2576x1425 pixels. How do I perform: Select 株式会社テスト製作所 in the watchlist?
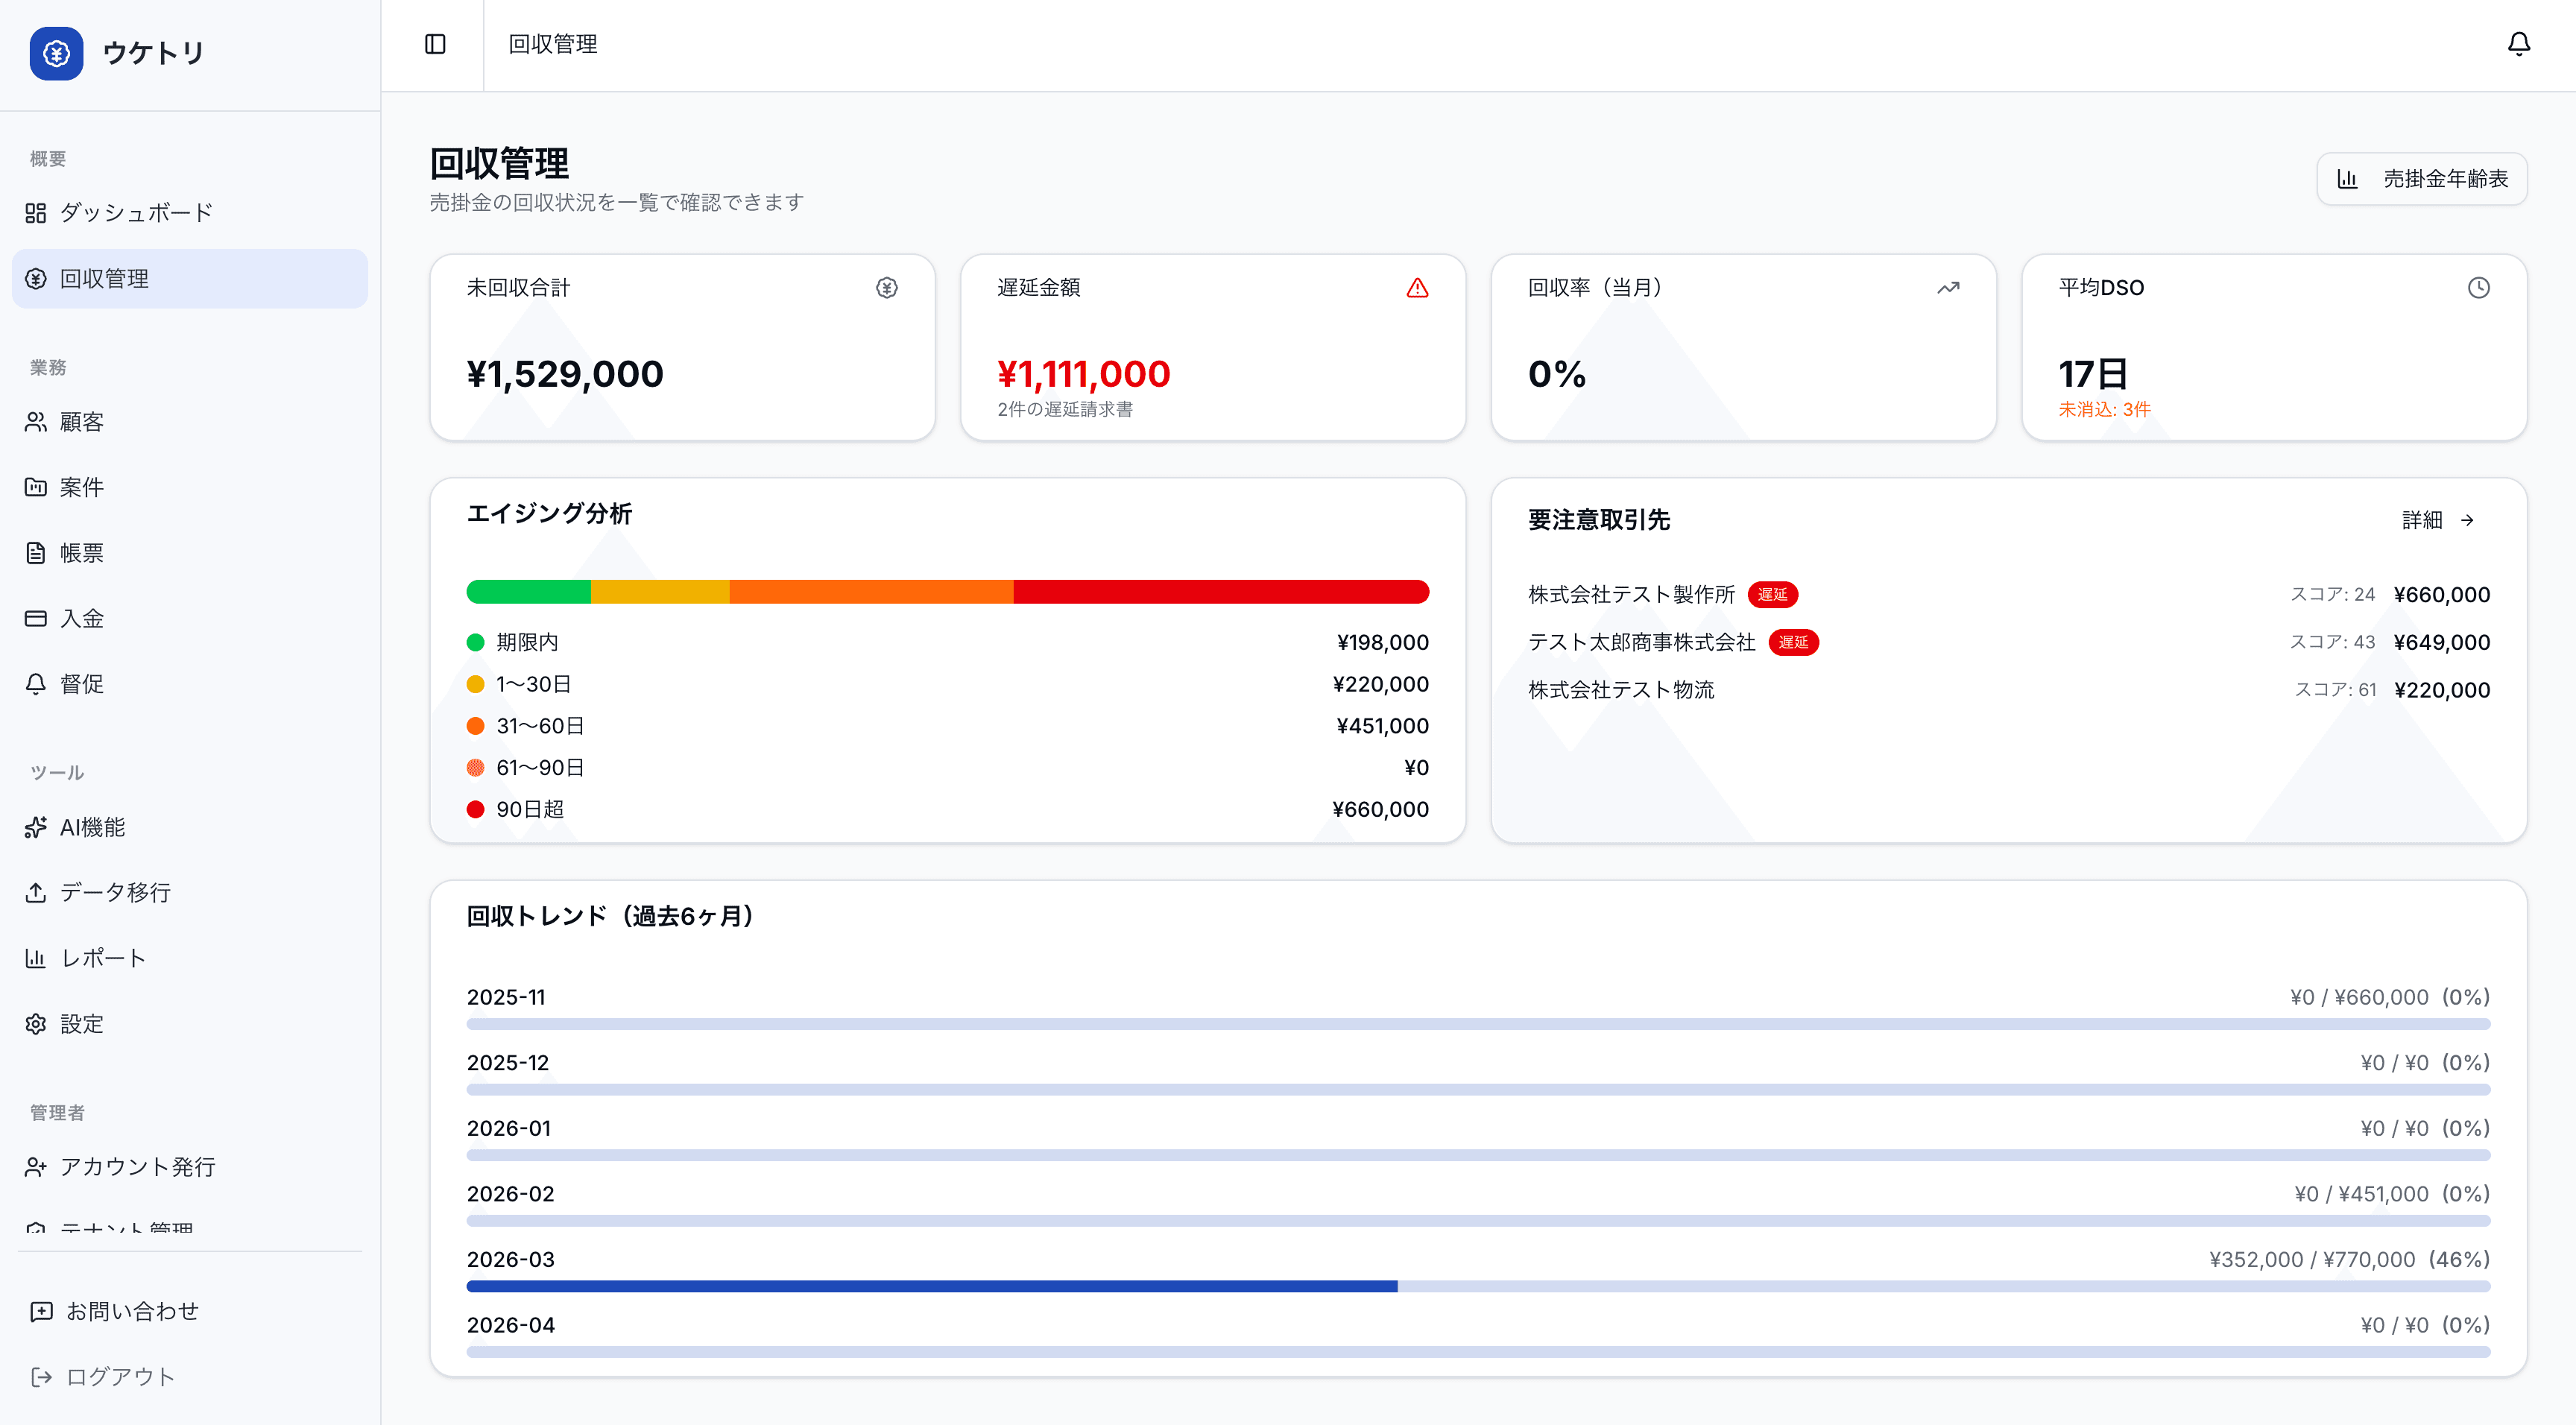tap(1630, 595)
